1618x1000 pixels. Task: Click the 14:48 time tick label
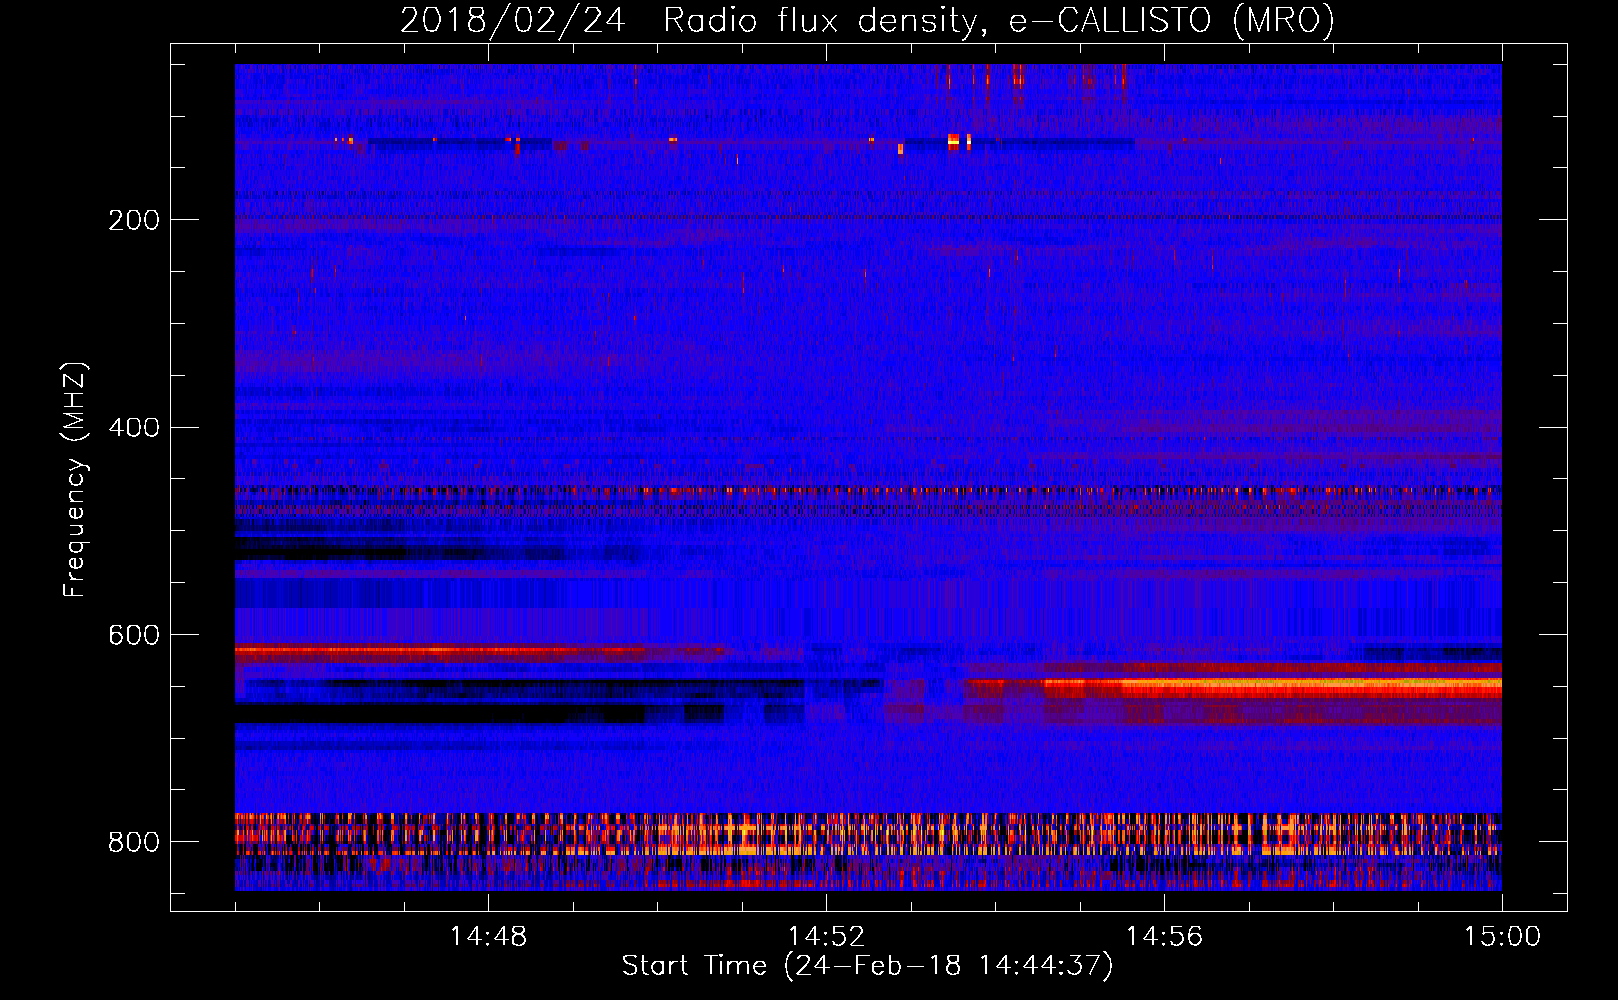coord(488,937)
